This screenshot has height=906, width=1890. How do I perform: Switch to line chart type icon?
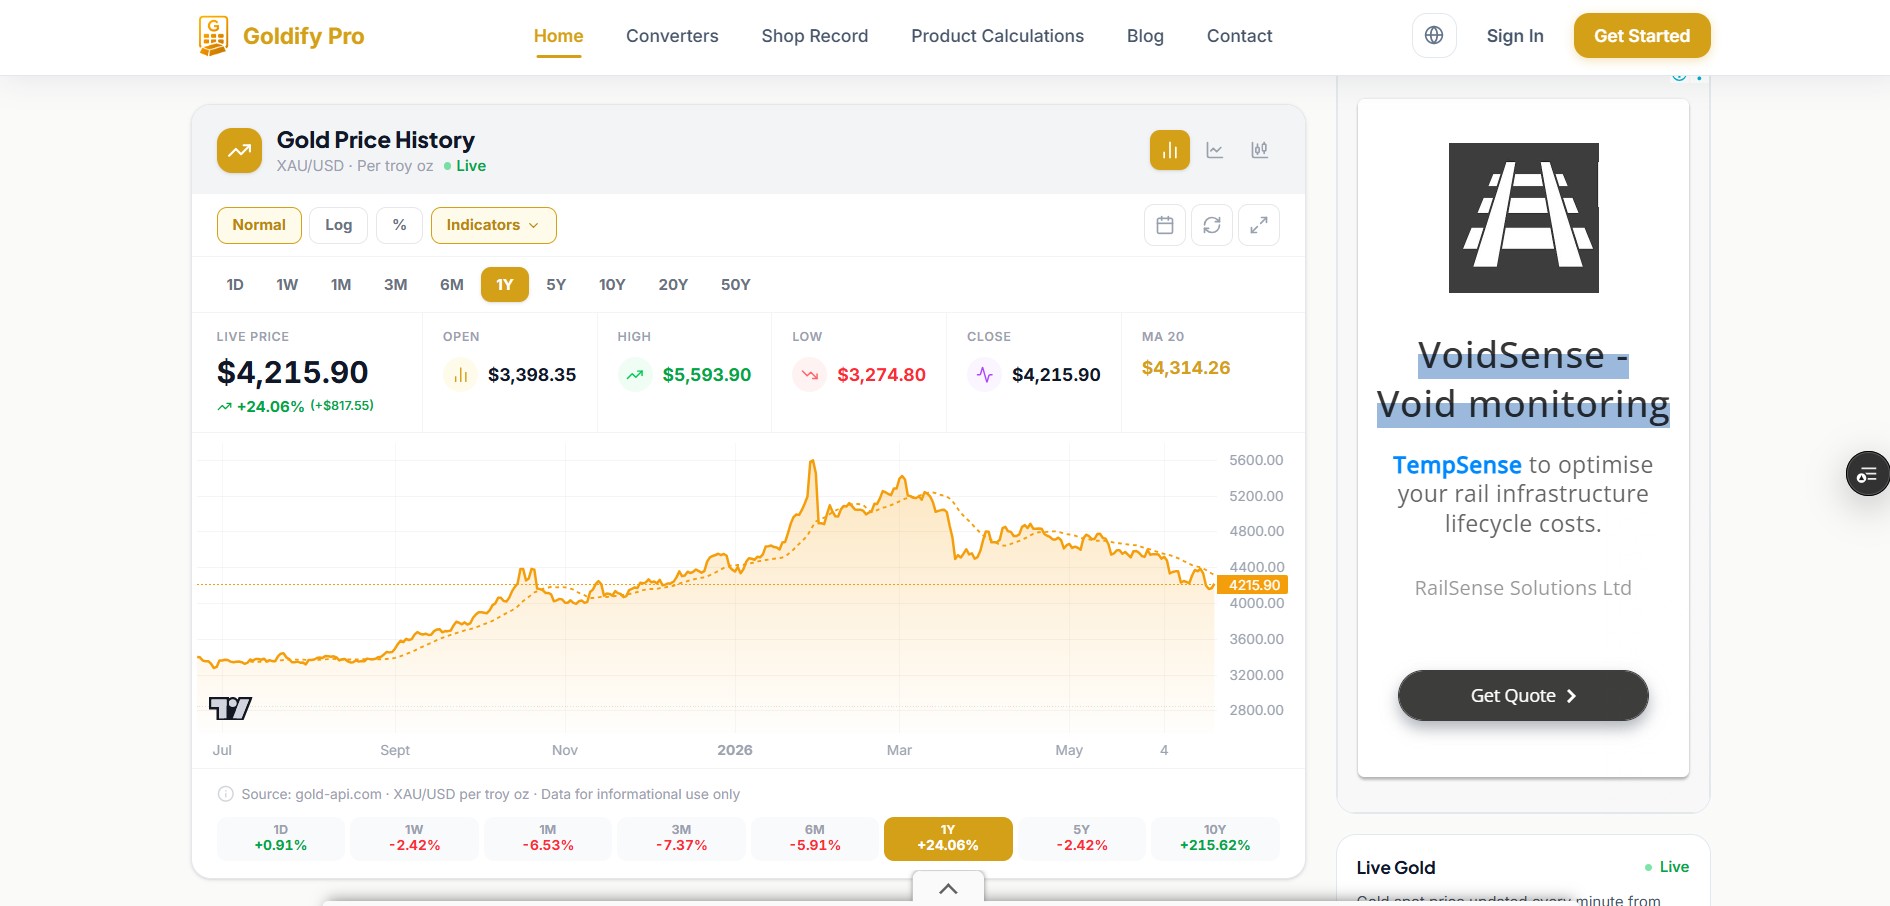pos(1215,150)
